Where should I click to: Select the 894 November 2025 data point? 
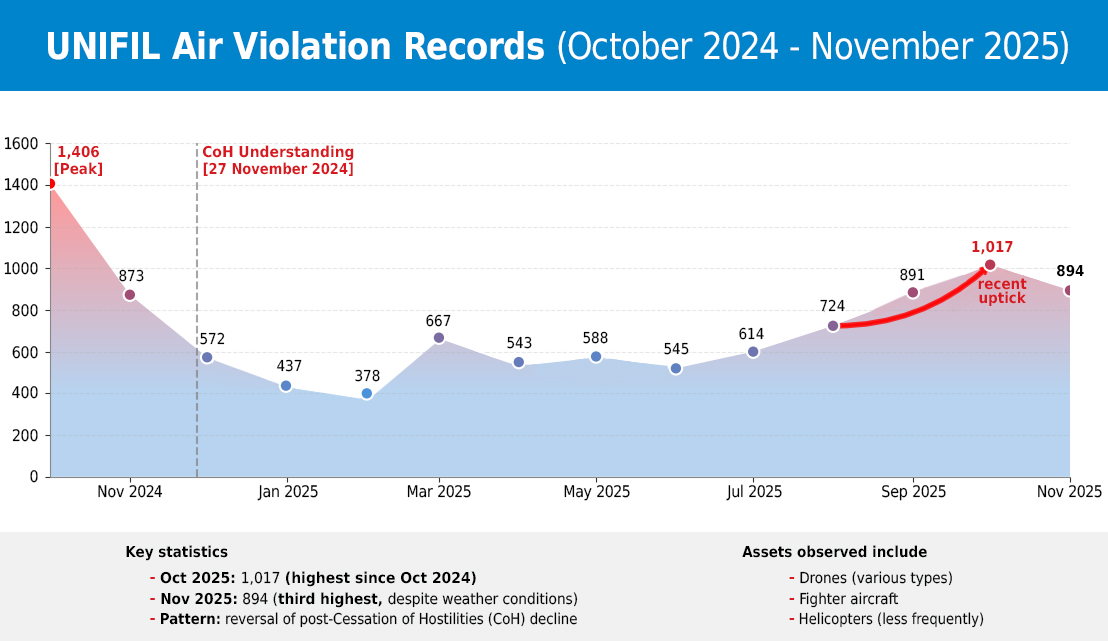coord(1069,290)
